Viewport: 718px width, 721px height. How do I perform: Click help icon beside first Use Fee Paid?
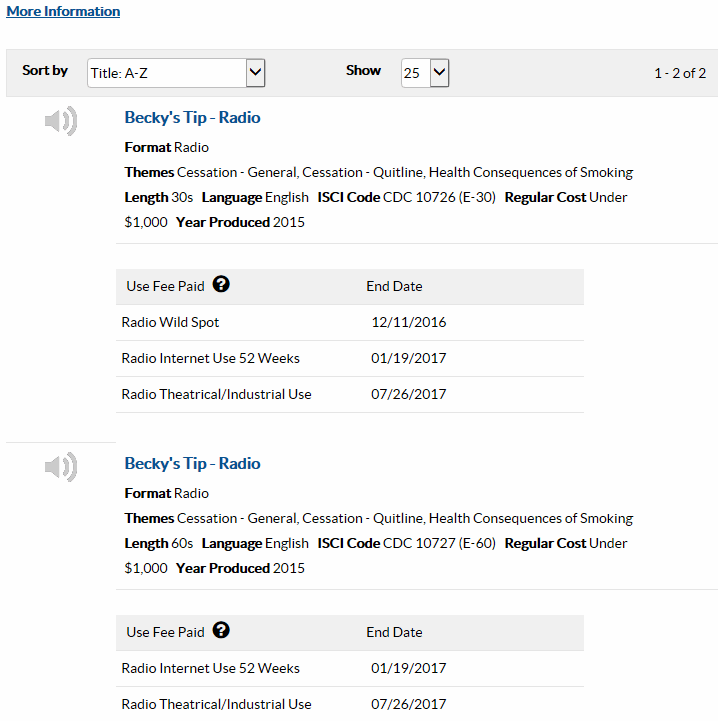222,285
